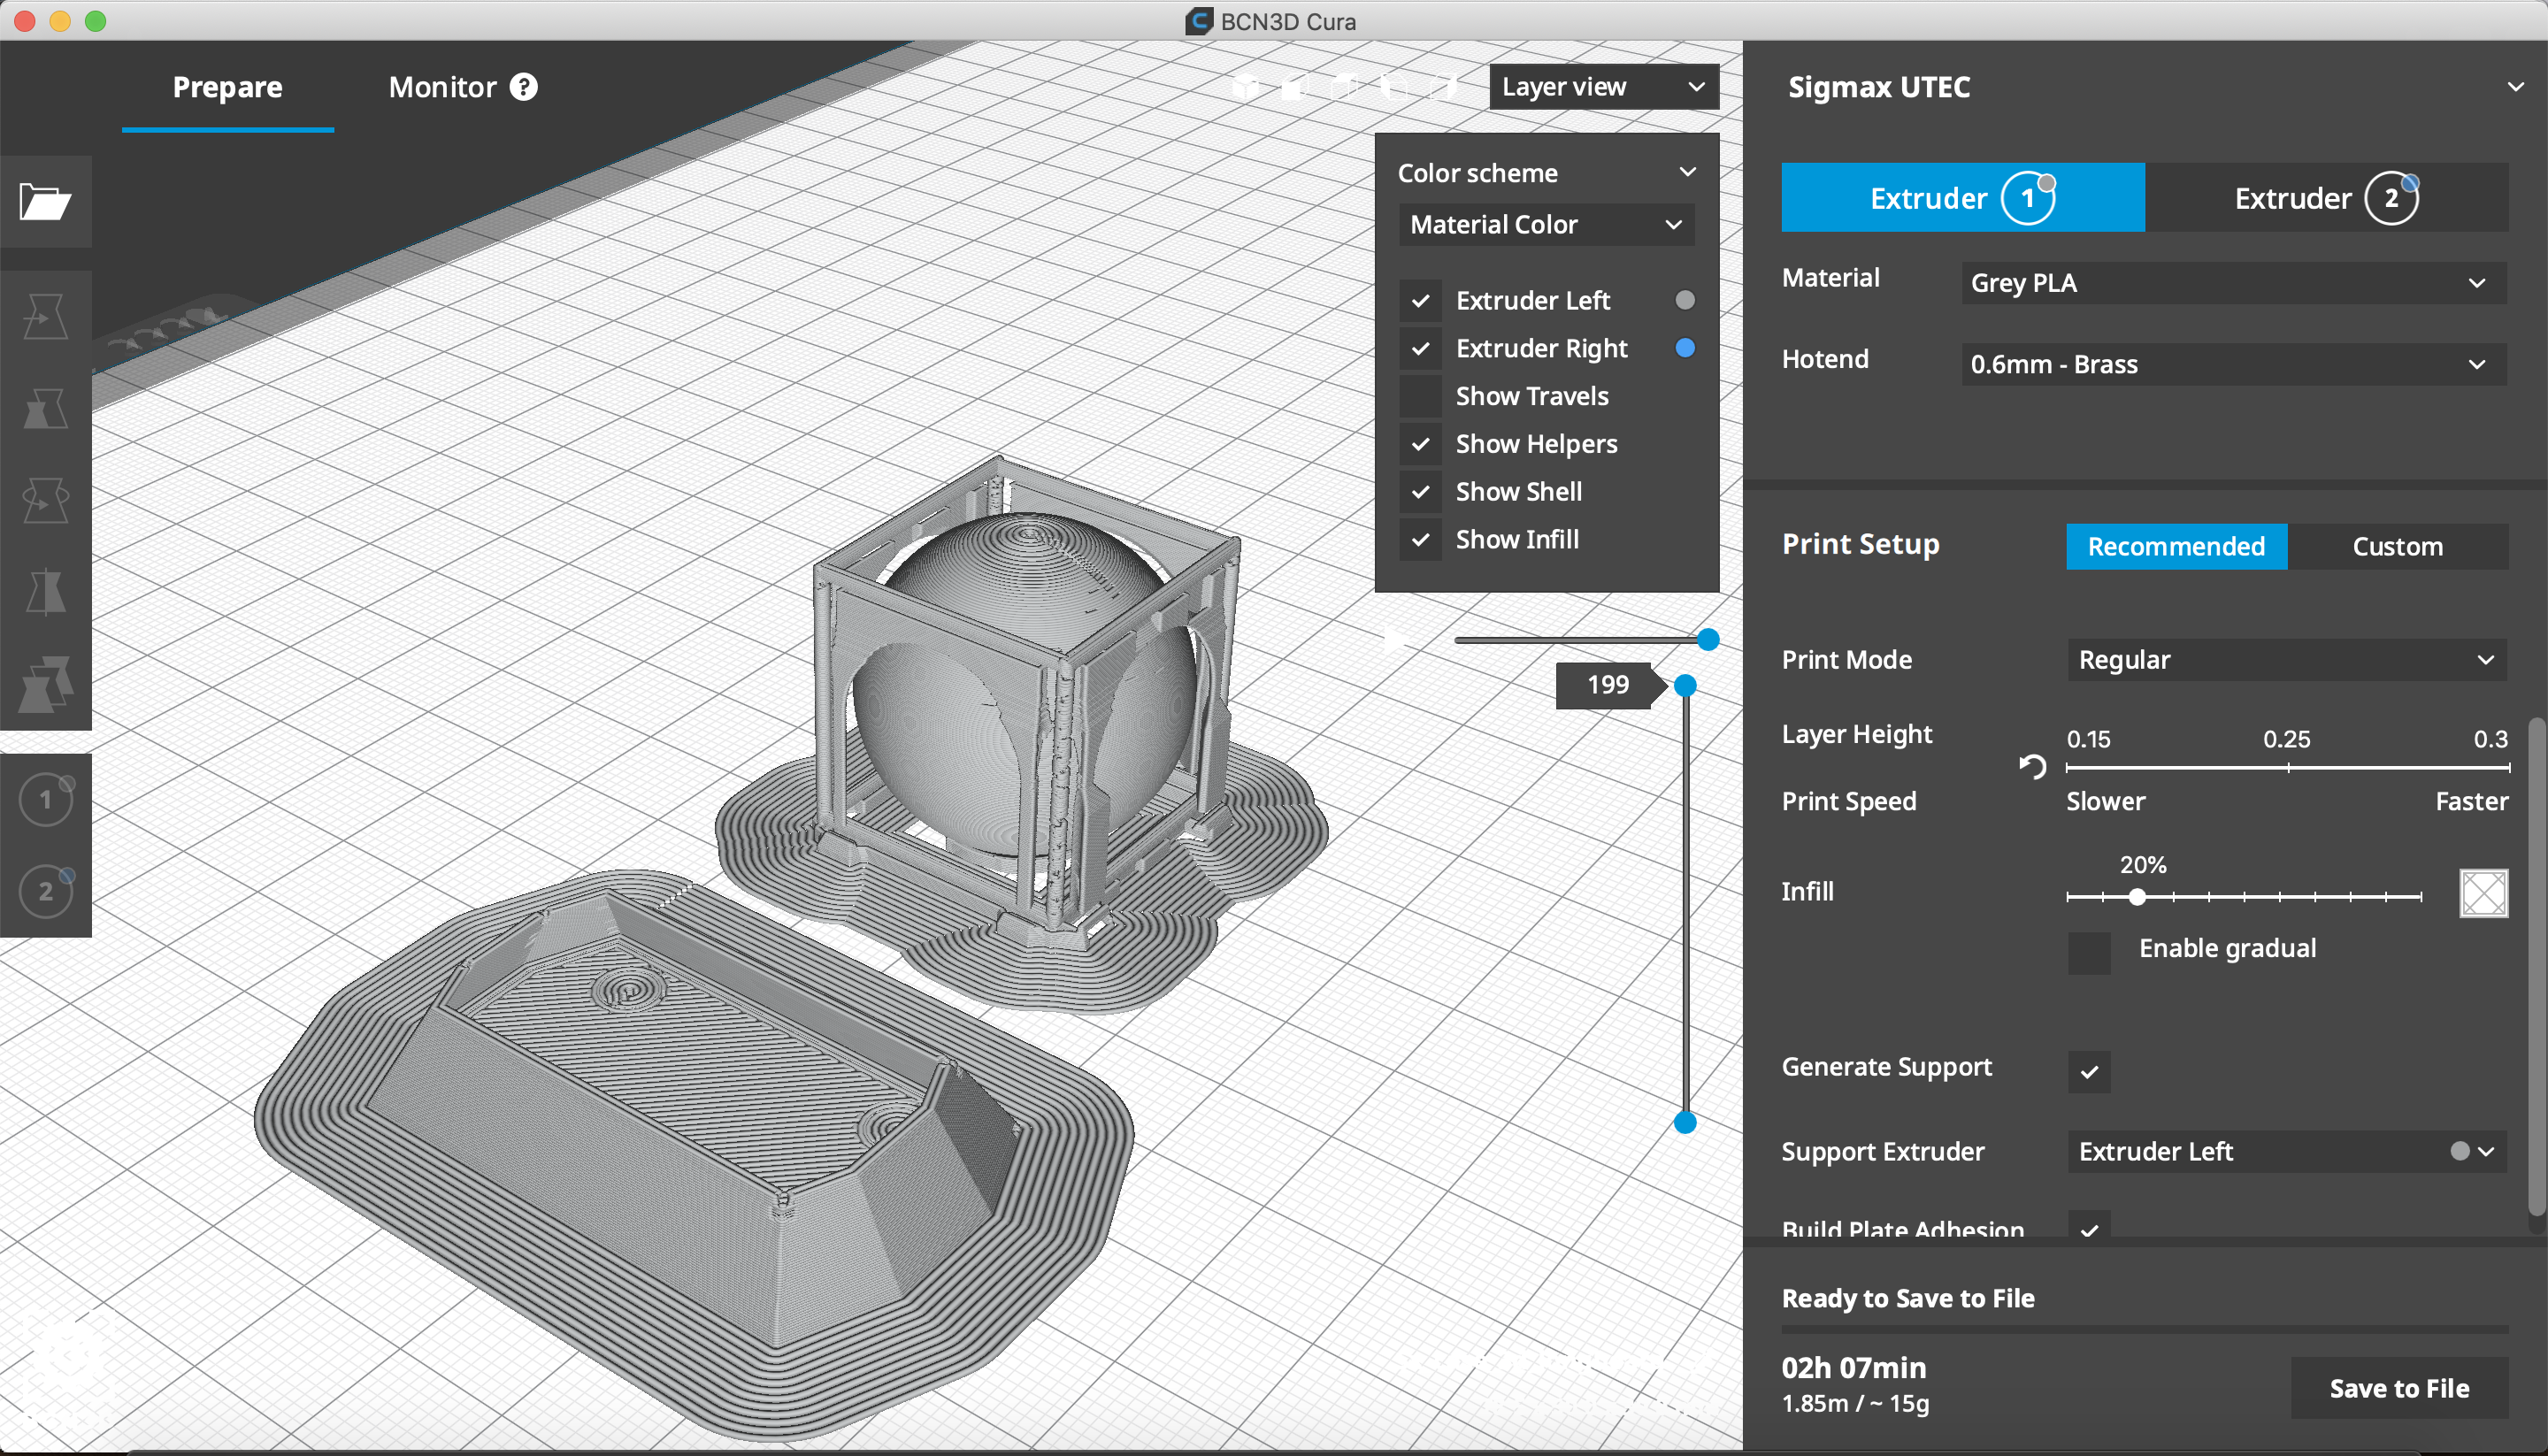Viewport: 2548px width, 1456px height.
Task: Choose Custom print setup mode
Action: [2397, 547]
